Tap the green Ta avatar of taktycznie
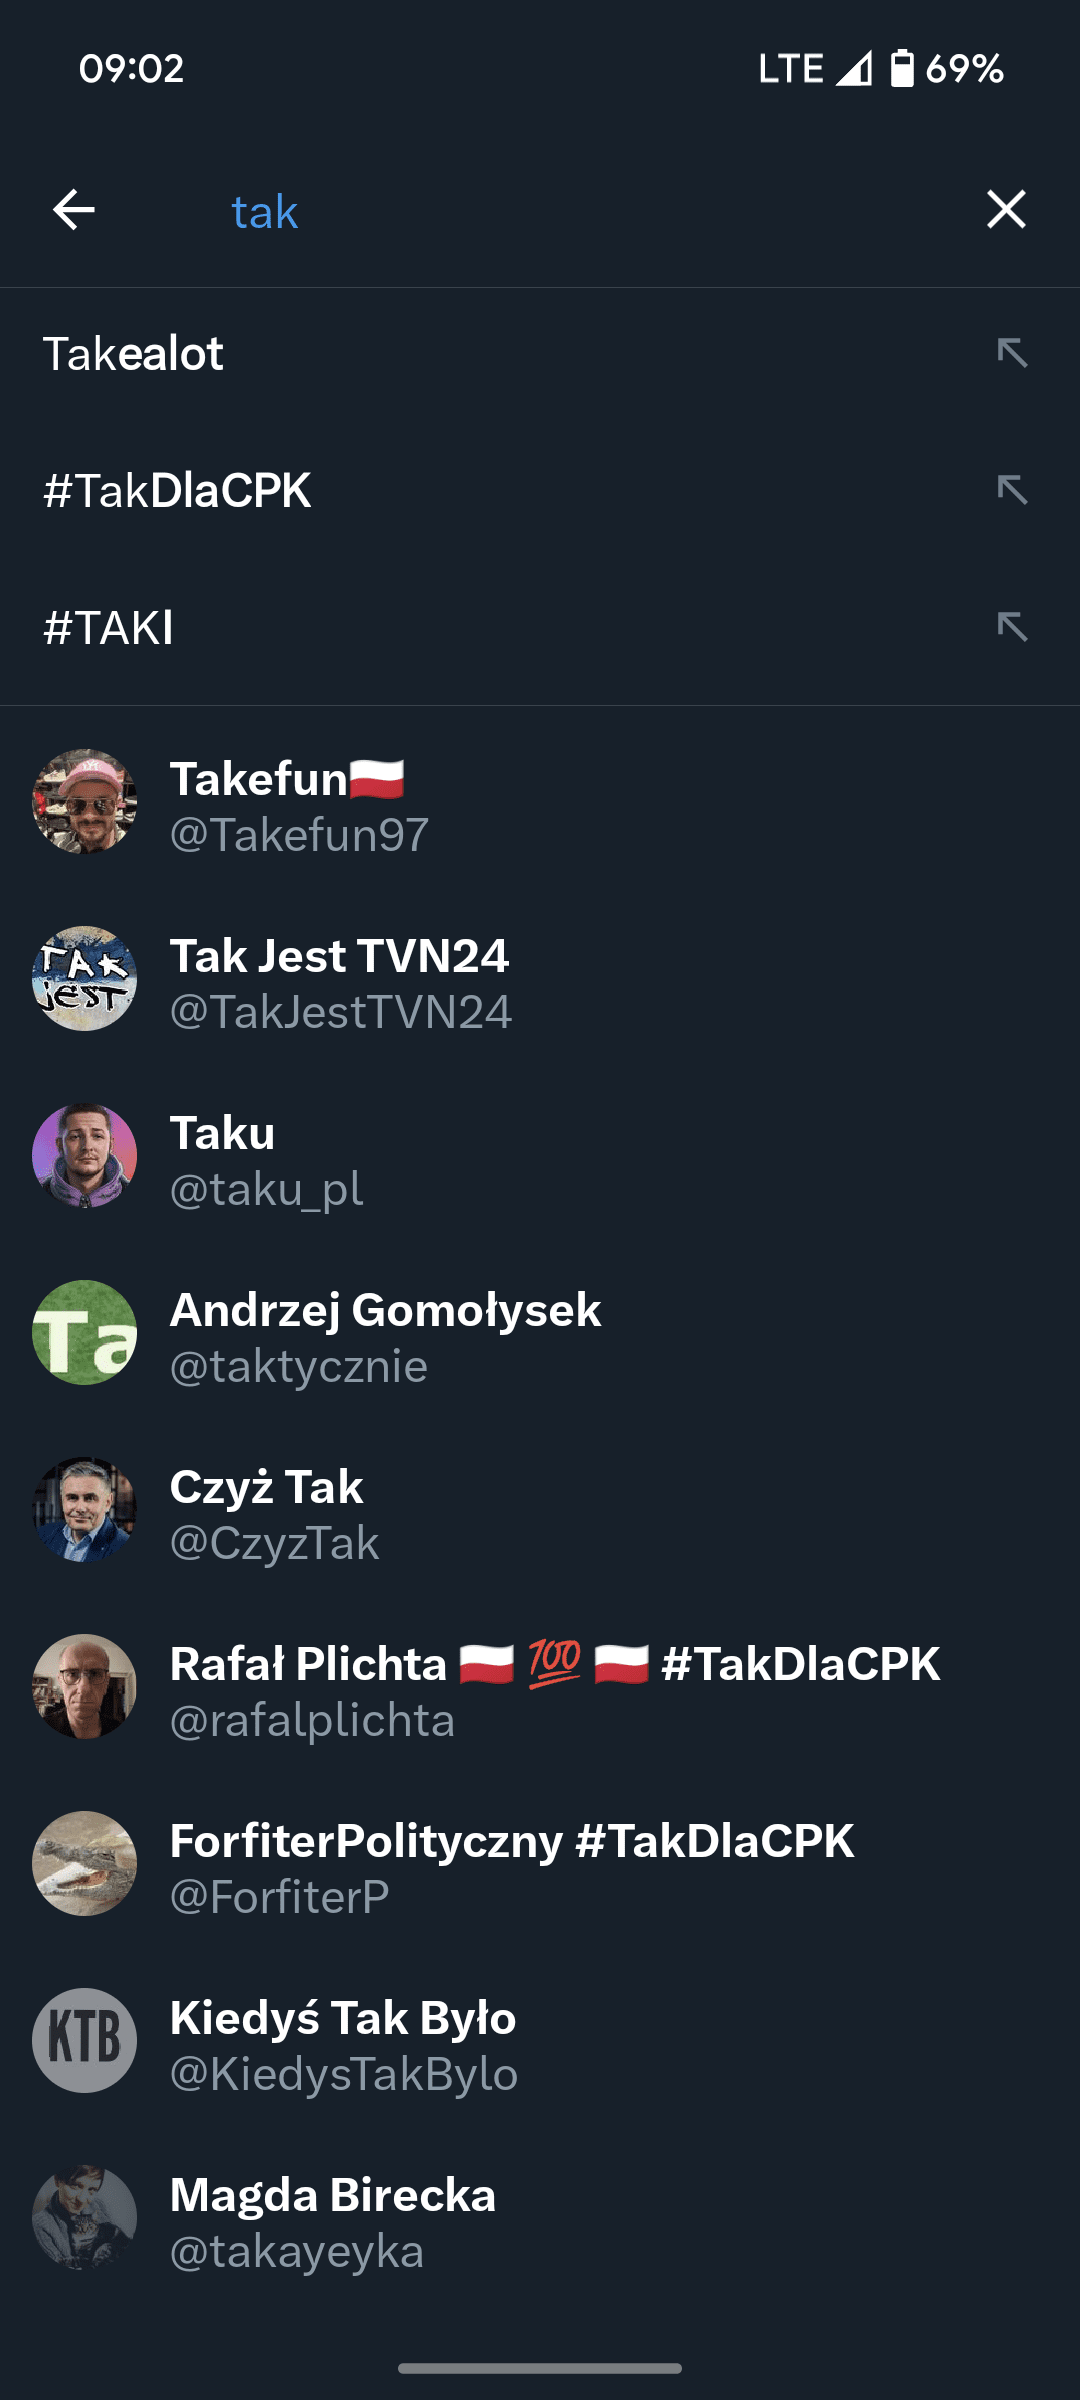 coord(85,1332)
